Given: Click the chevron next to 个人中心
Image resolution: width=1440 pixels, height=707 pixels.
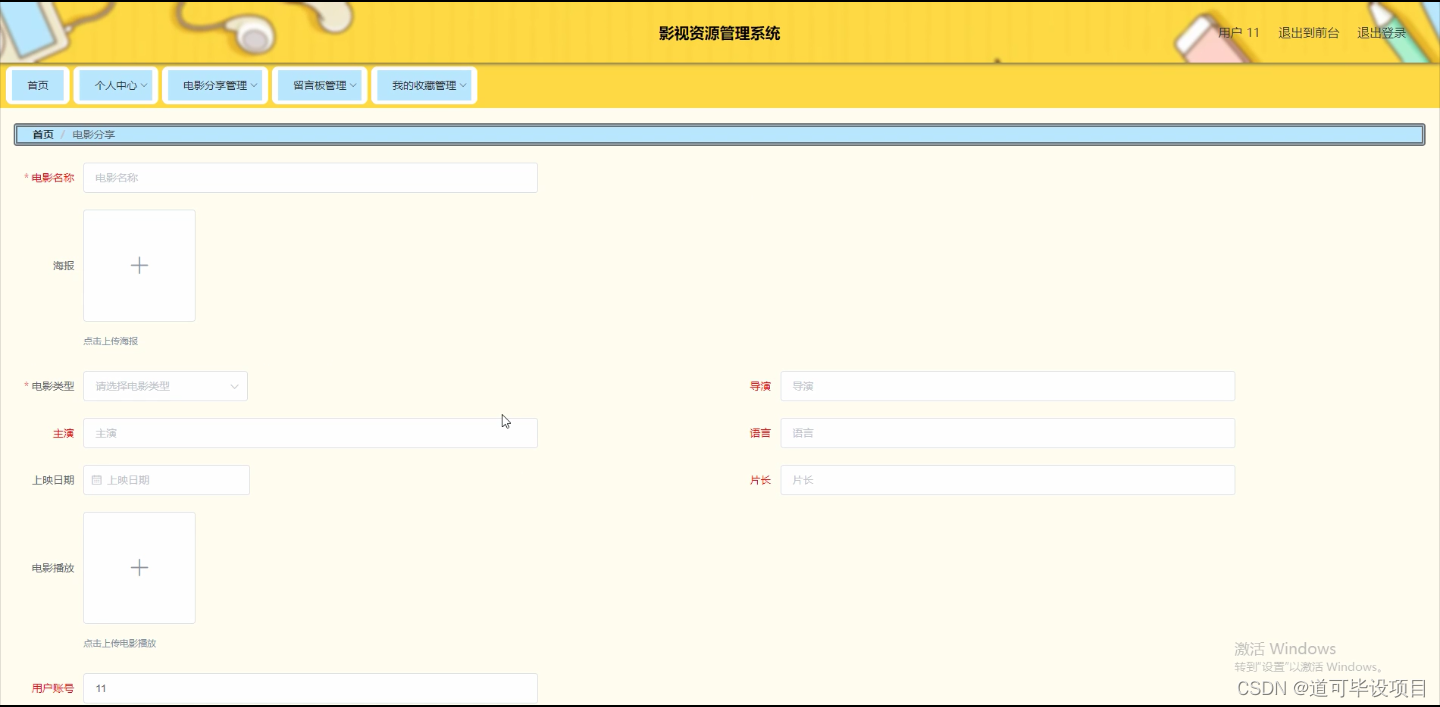Looking at the screenshot, I should point(146,85).
